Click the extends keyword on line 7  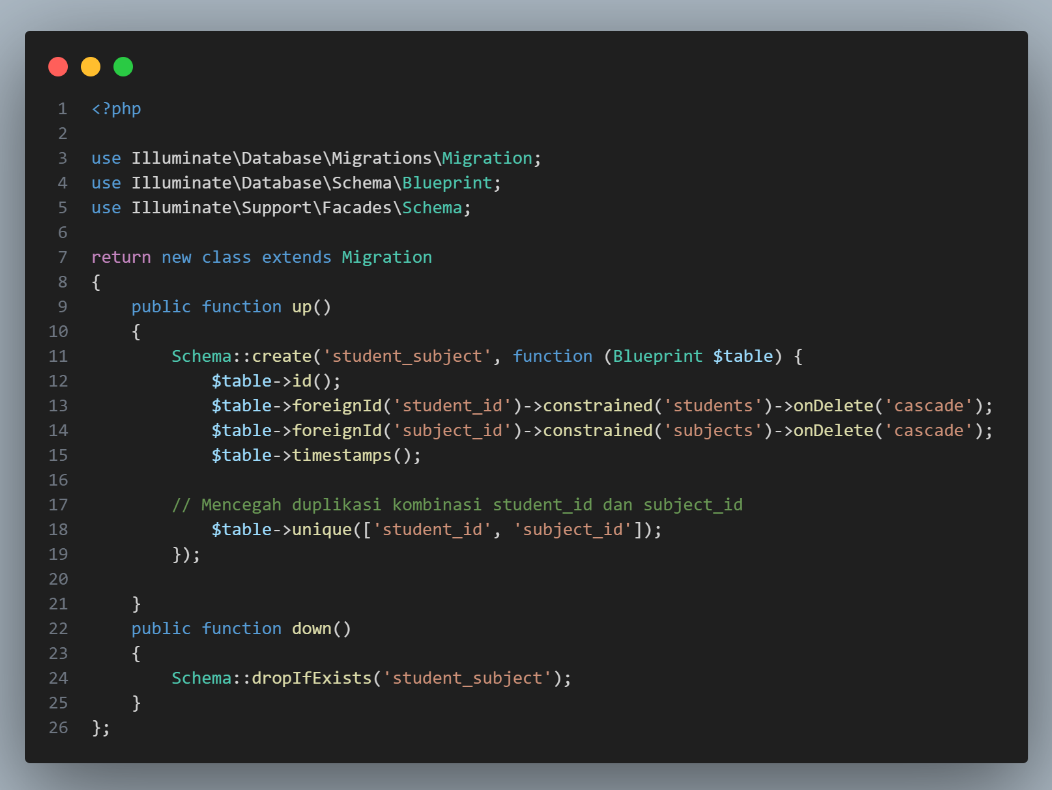pyautogui.click(x=296, y=256)
